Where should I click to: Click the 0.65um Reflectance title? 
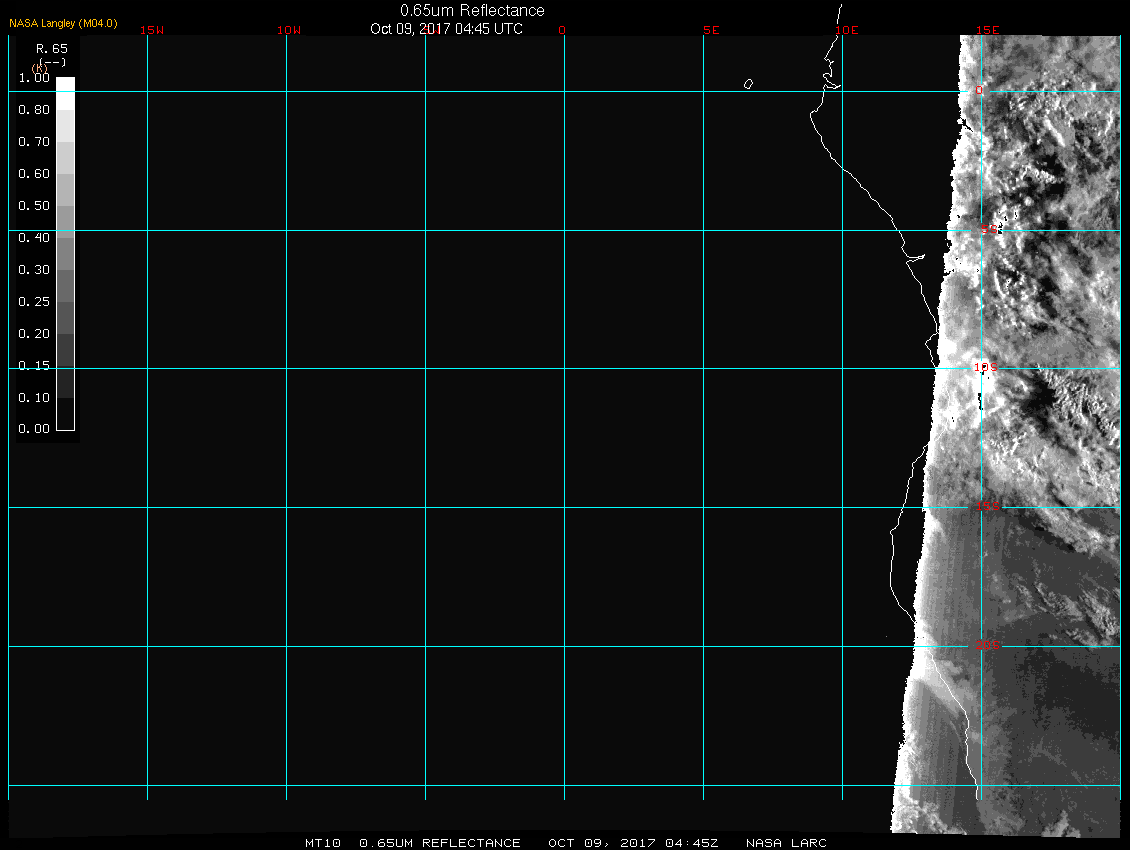472,10
